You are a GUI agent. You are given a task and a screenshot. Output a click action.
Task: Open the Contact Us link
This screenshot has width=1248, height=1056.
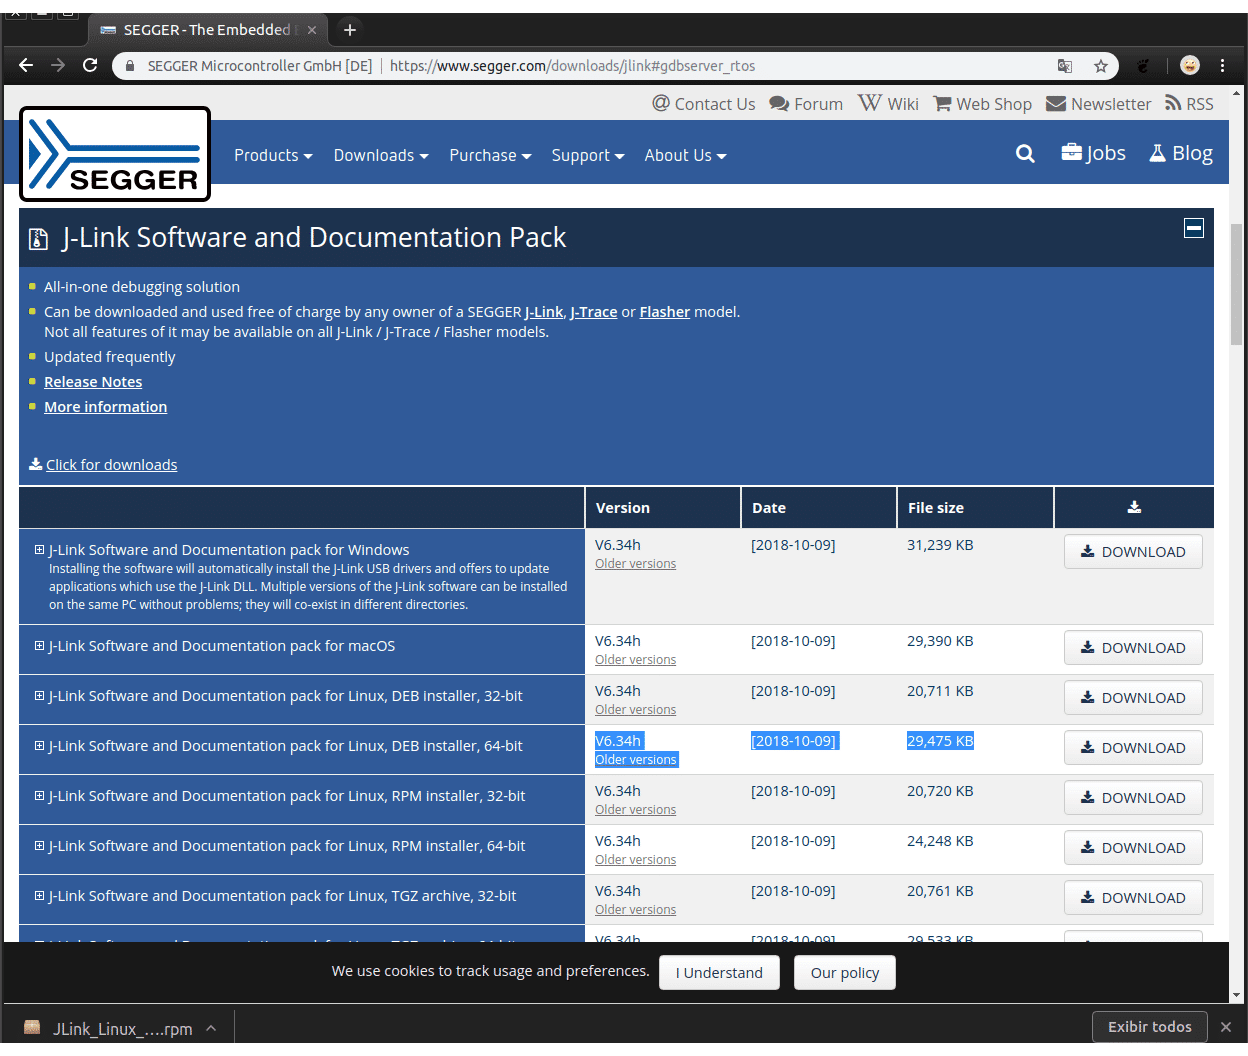(704, 104)
